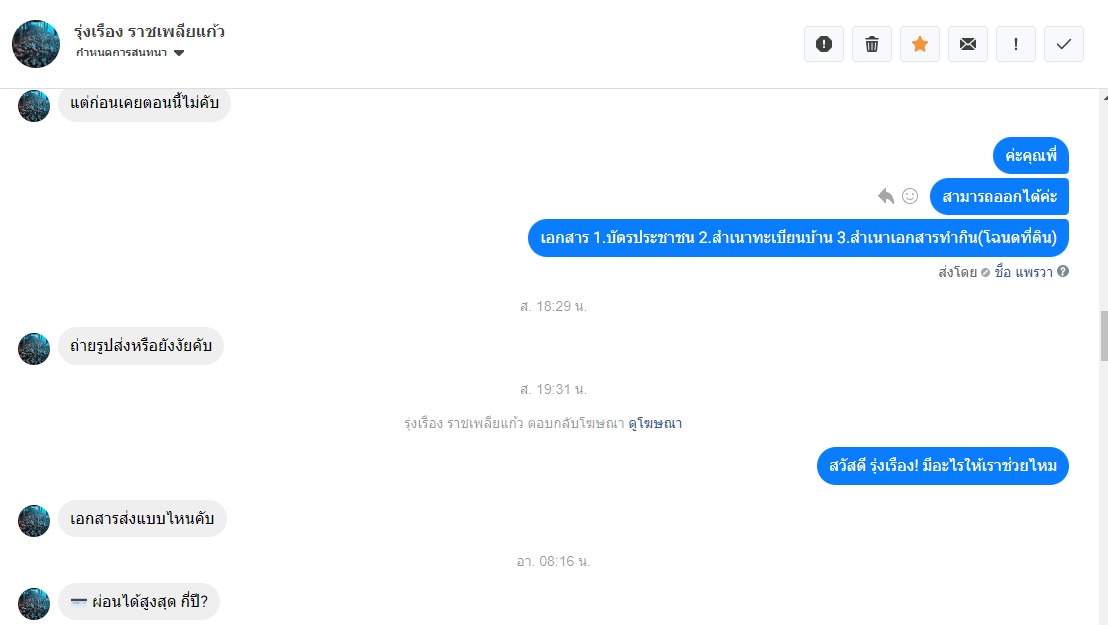
Task: Mark conversation done with checkmark icon
Action: (x=1064, y=44)
